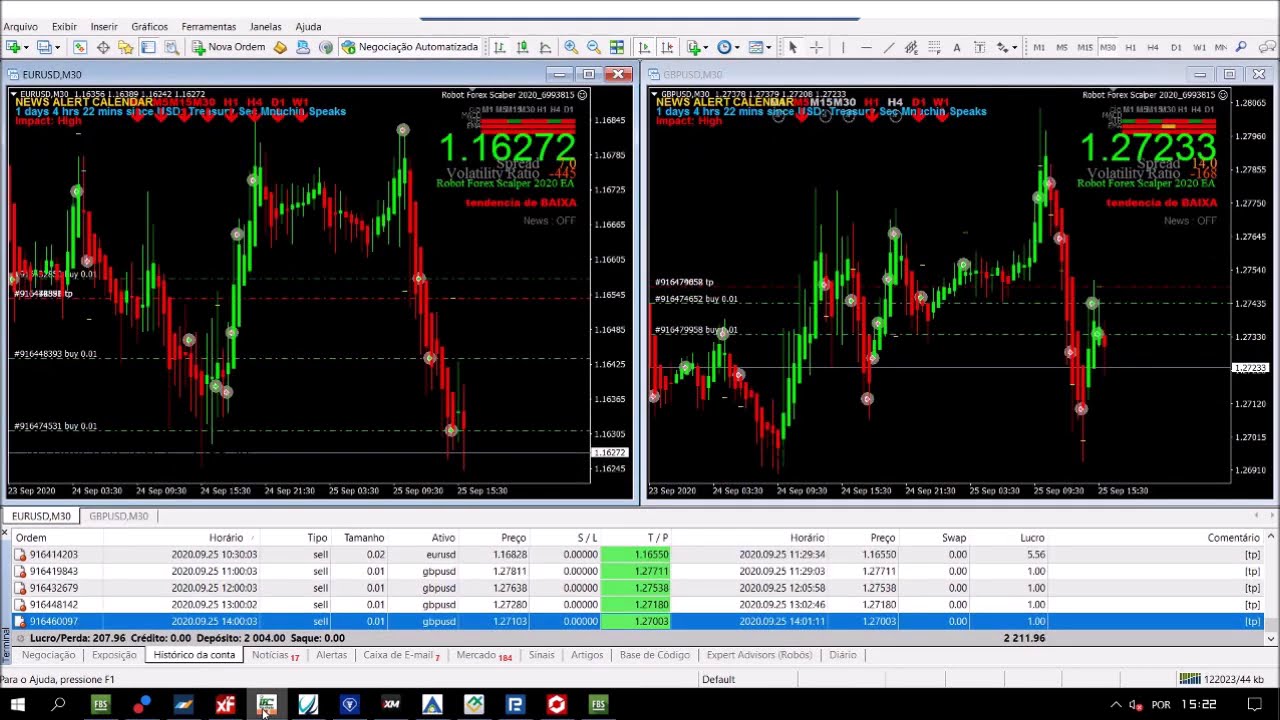Switch to the GBPUSD,M30 chart tab

click(118, 516)
